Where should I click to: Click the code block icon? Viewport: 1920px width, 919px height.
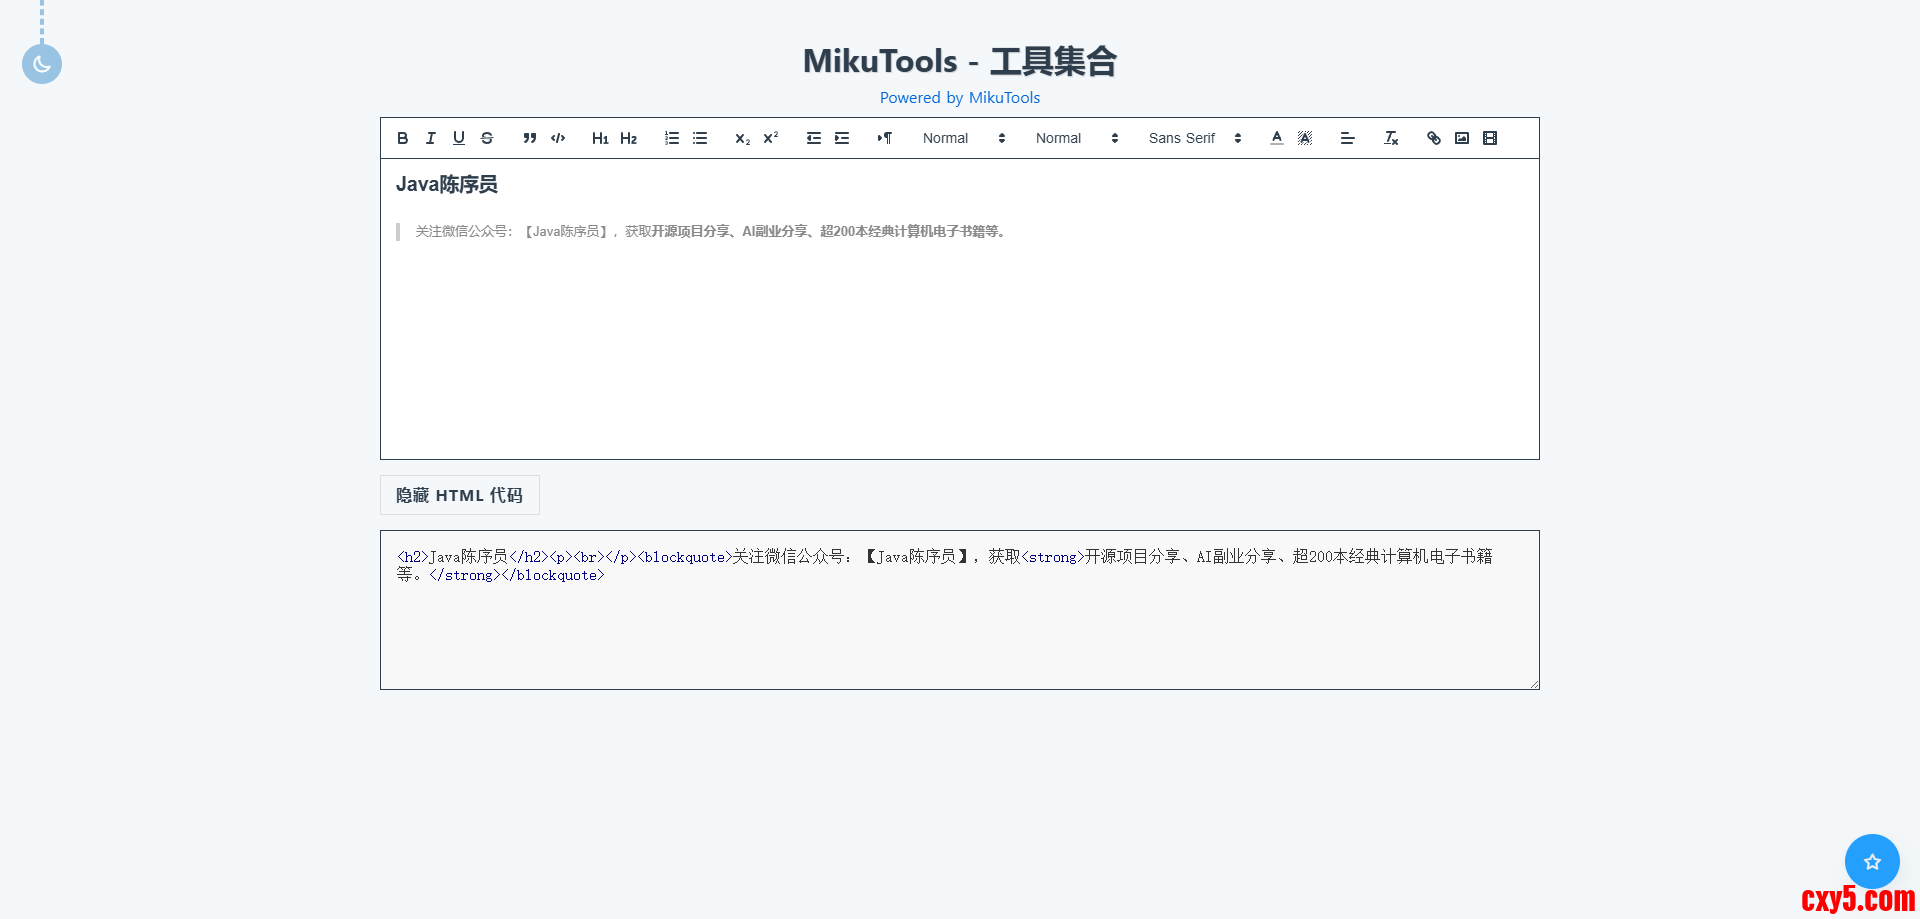[558, 138]
